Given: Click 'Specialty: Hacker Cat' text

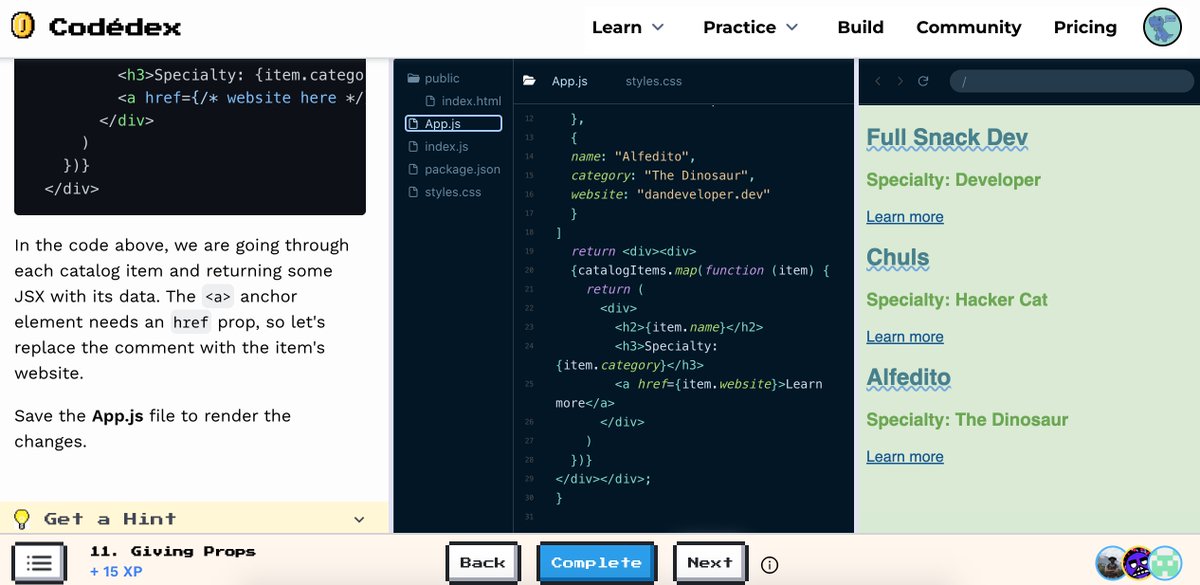Looking at the screenshot, I should click(x=957, y=300).
